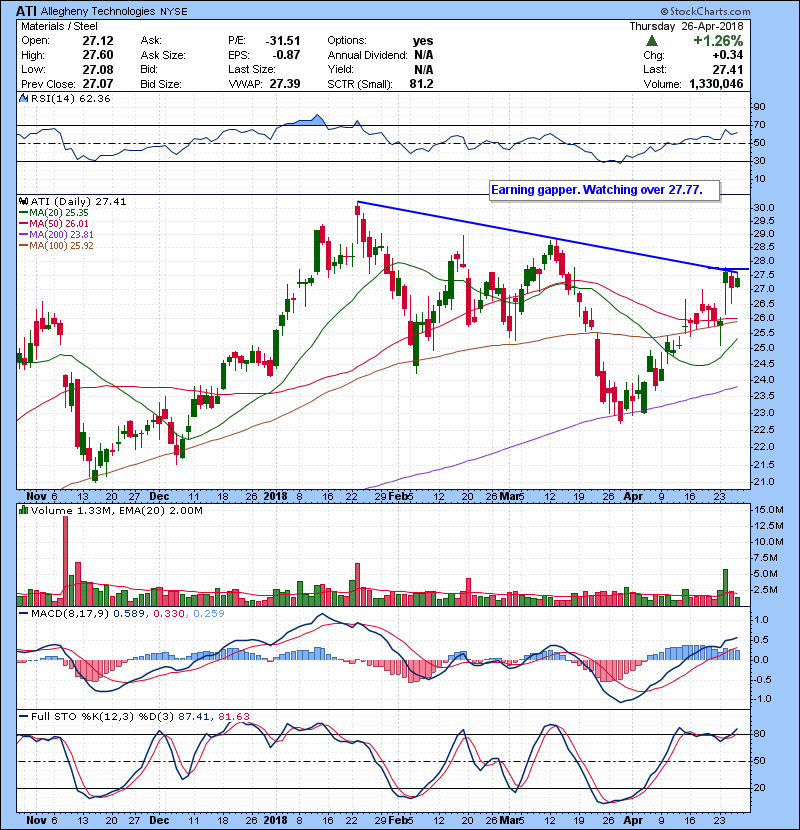Click the ATI ticker symbol heading

point(26,11)
